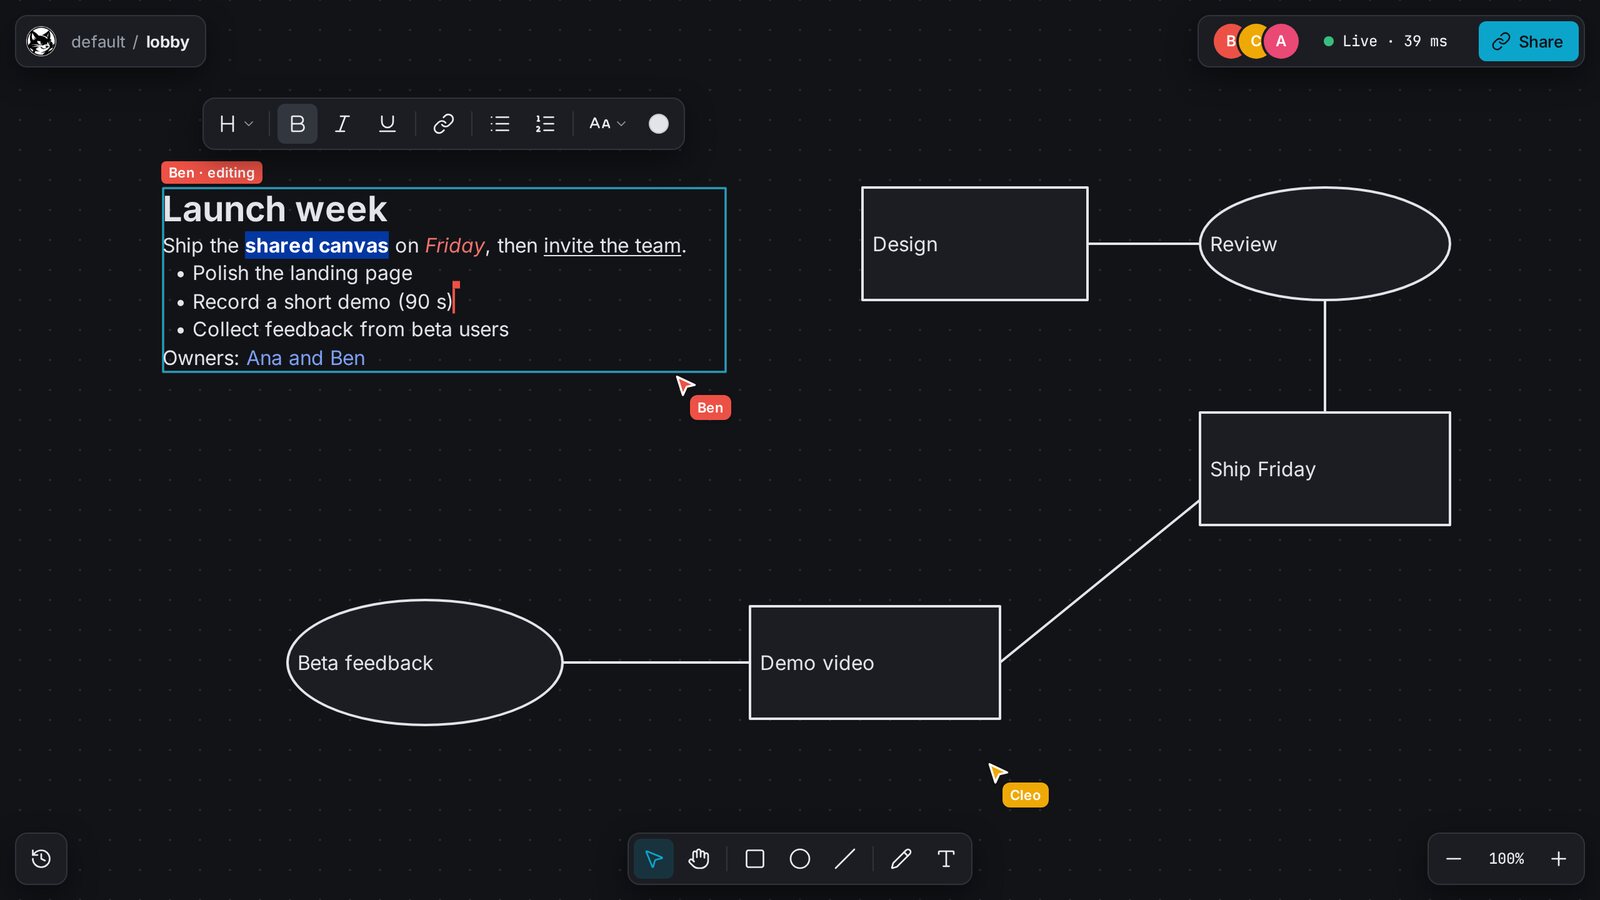
Task: Click the Live 39 ms status indicator
Action: pos(1385,41)
